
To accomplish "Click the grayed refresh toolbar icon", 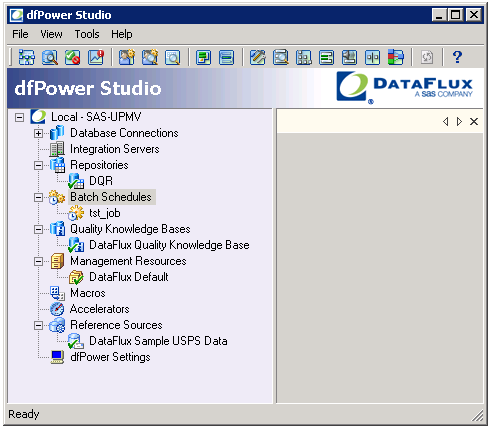I will (x=427, y=57).
